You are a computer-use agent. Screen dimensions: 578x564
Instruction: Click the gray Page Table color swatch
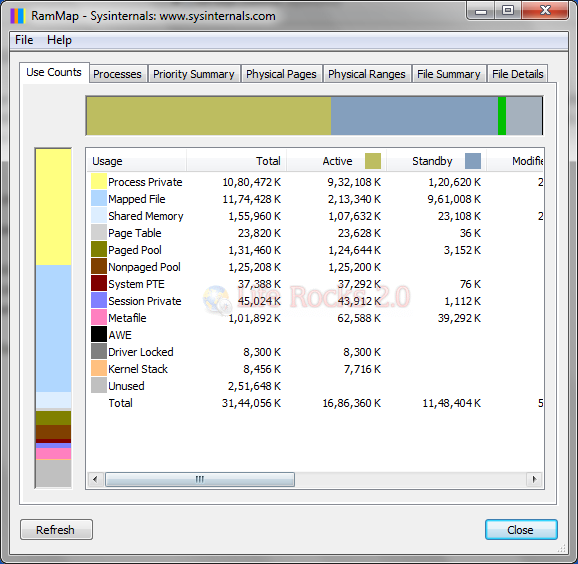tap(99, 233)
